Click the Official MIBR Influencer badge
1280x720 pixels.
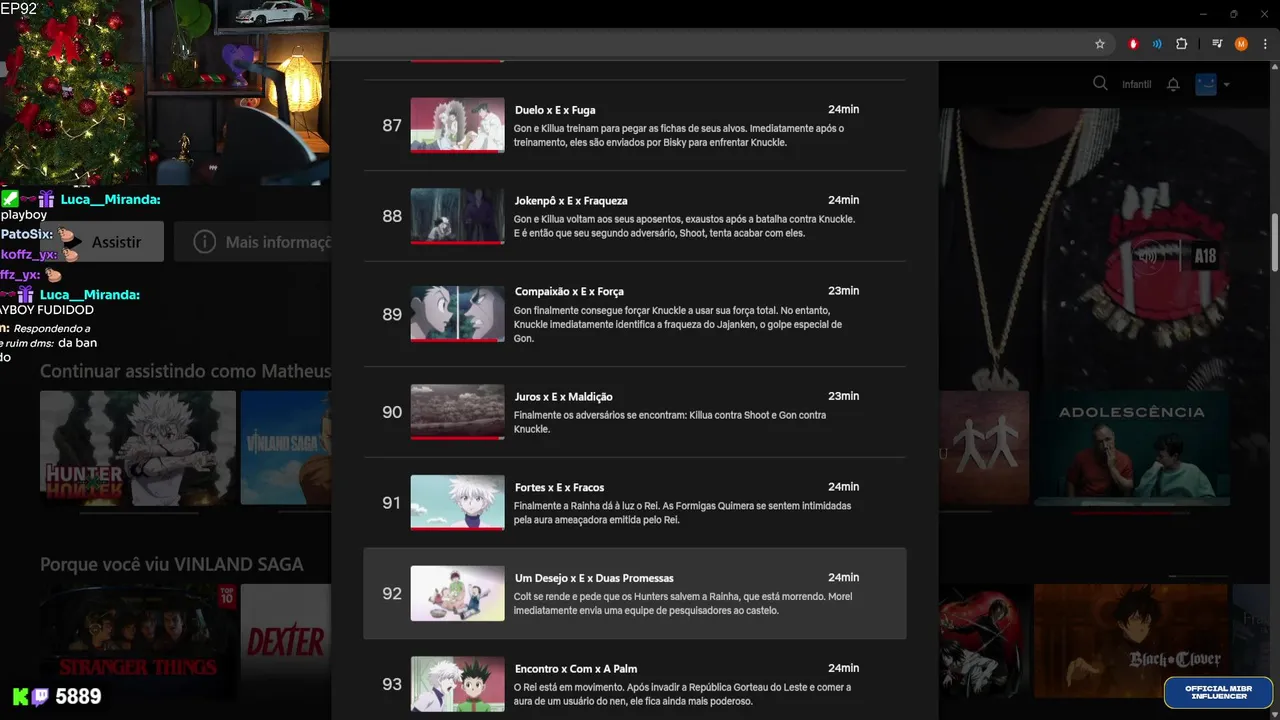(1218, 692)
